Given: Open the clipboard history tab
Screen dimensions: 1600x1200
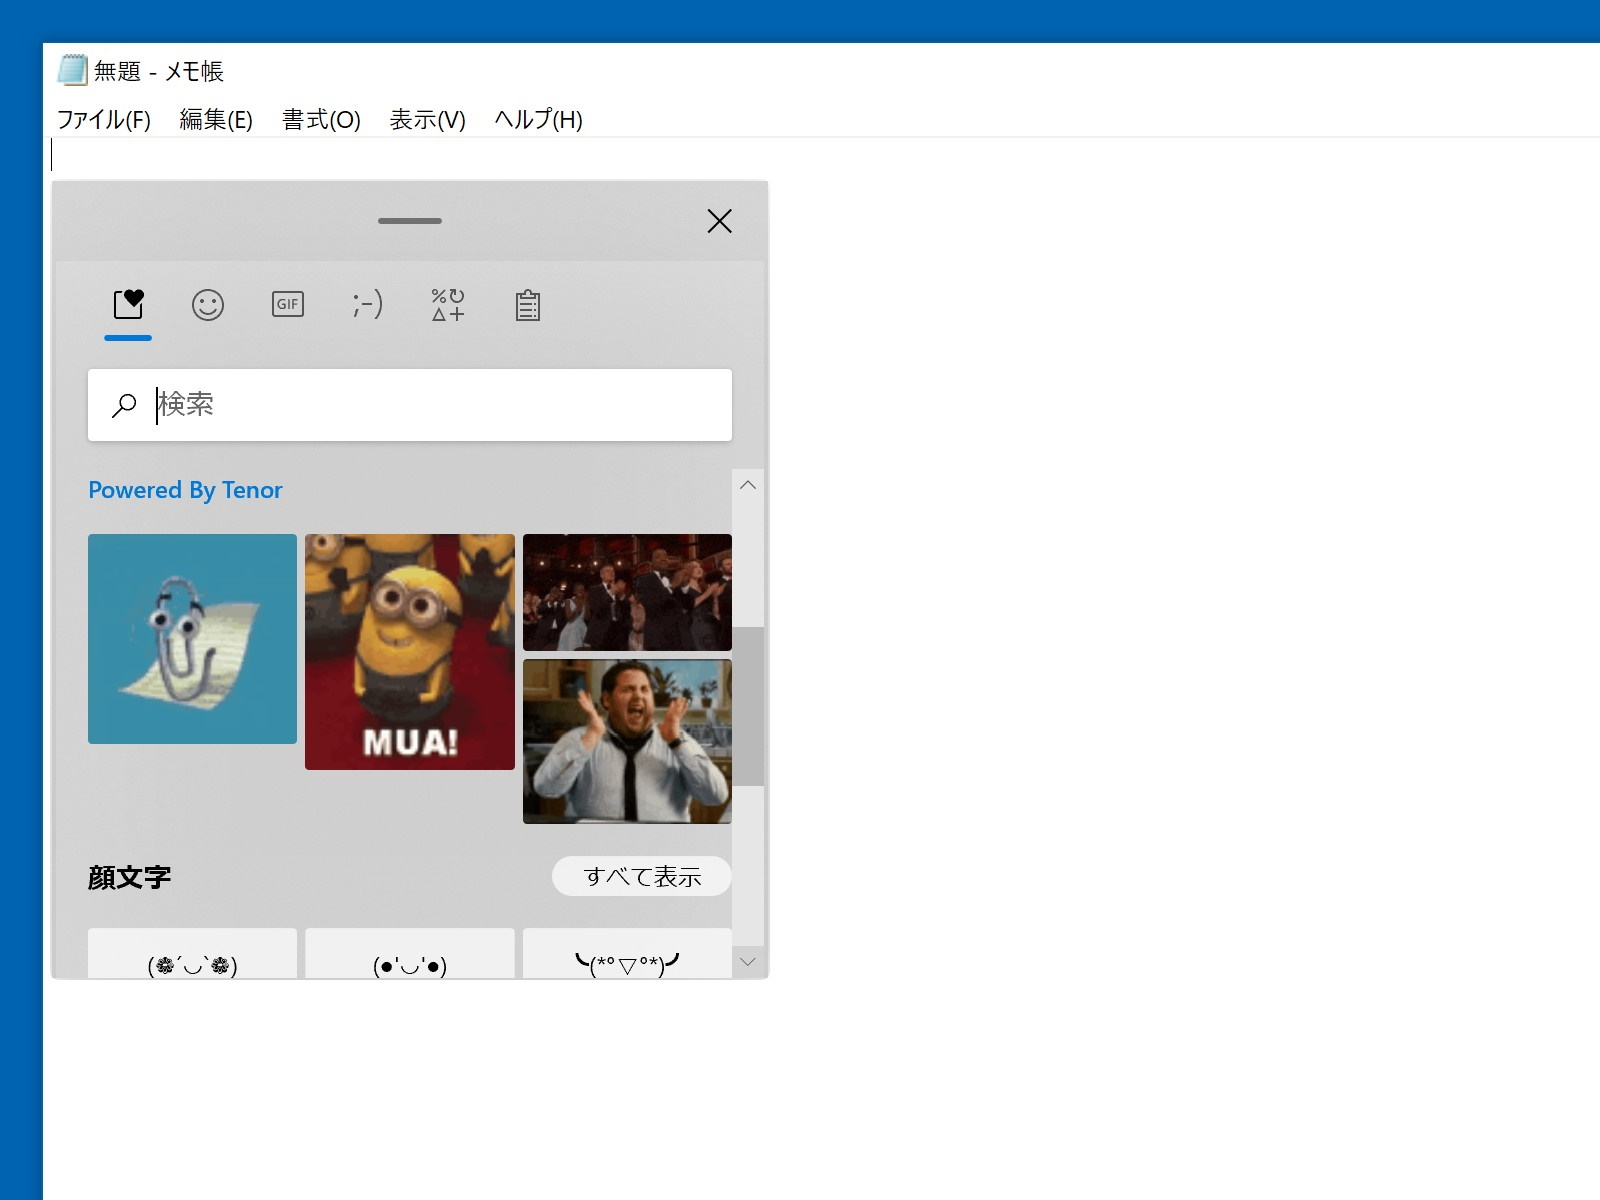Looking at the screenshot, I should [528, 305].
